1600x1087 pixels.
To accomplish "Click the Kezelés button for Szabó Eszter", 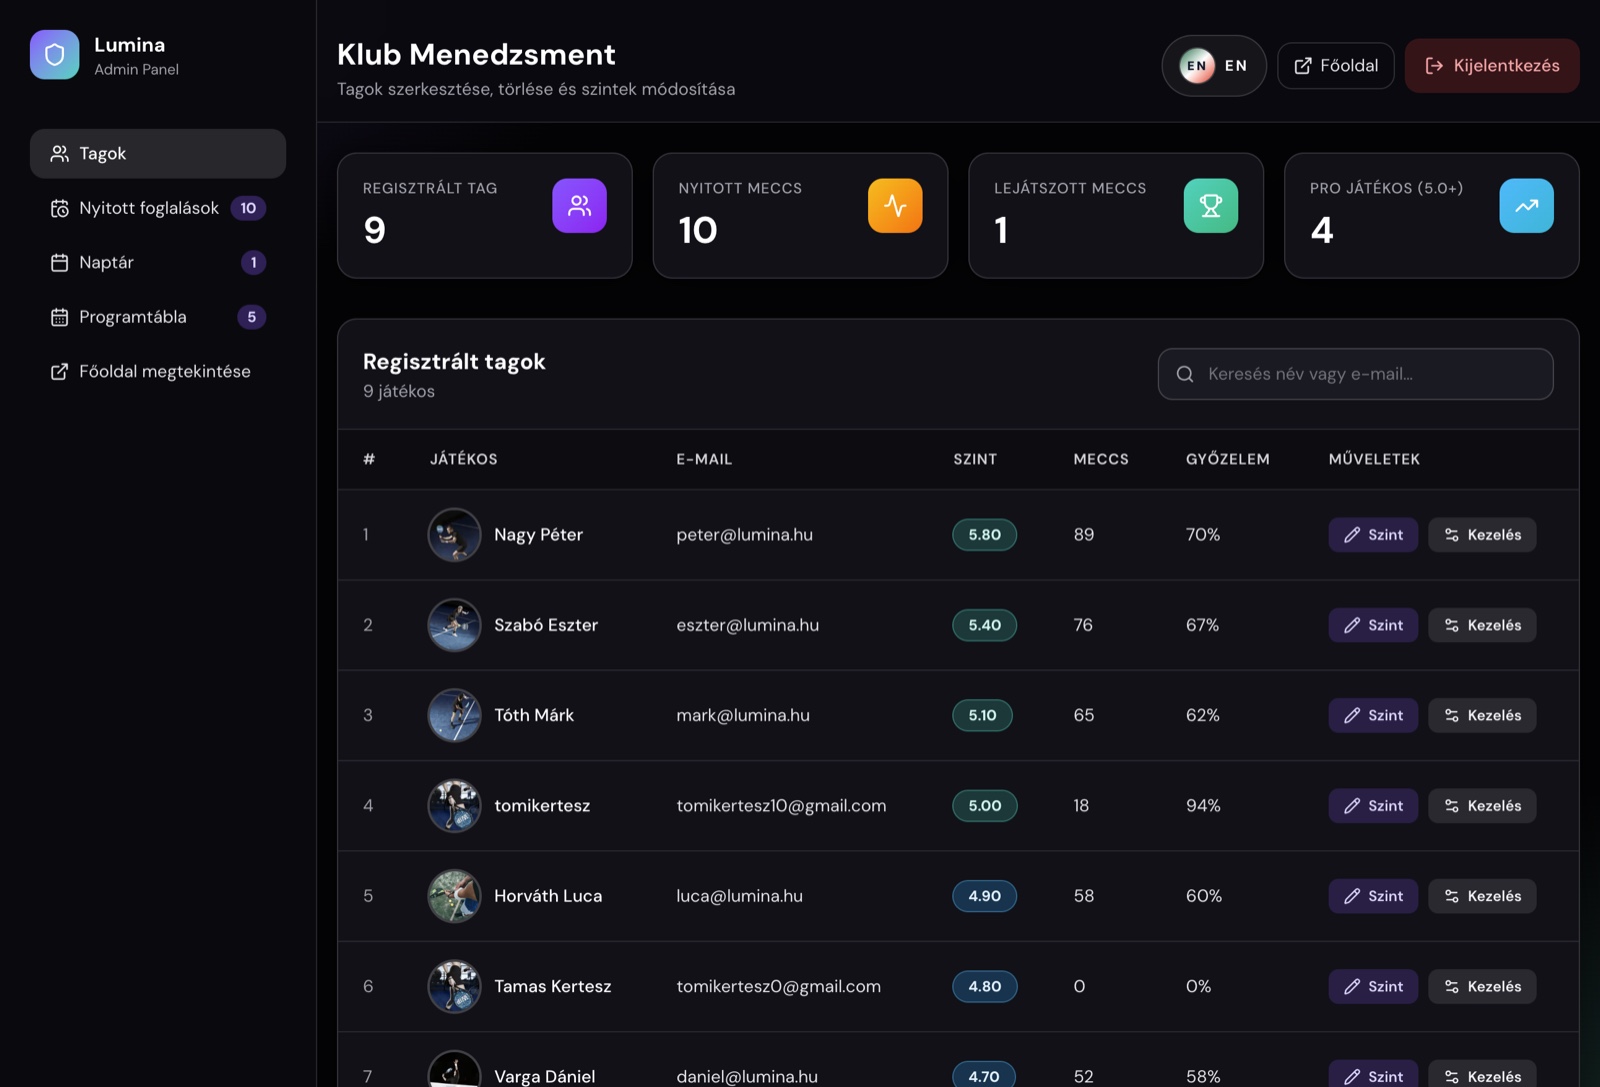I will [1482, 625].
